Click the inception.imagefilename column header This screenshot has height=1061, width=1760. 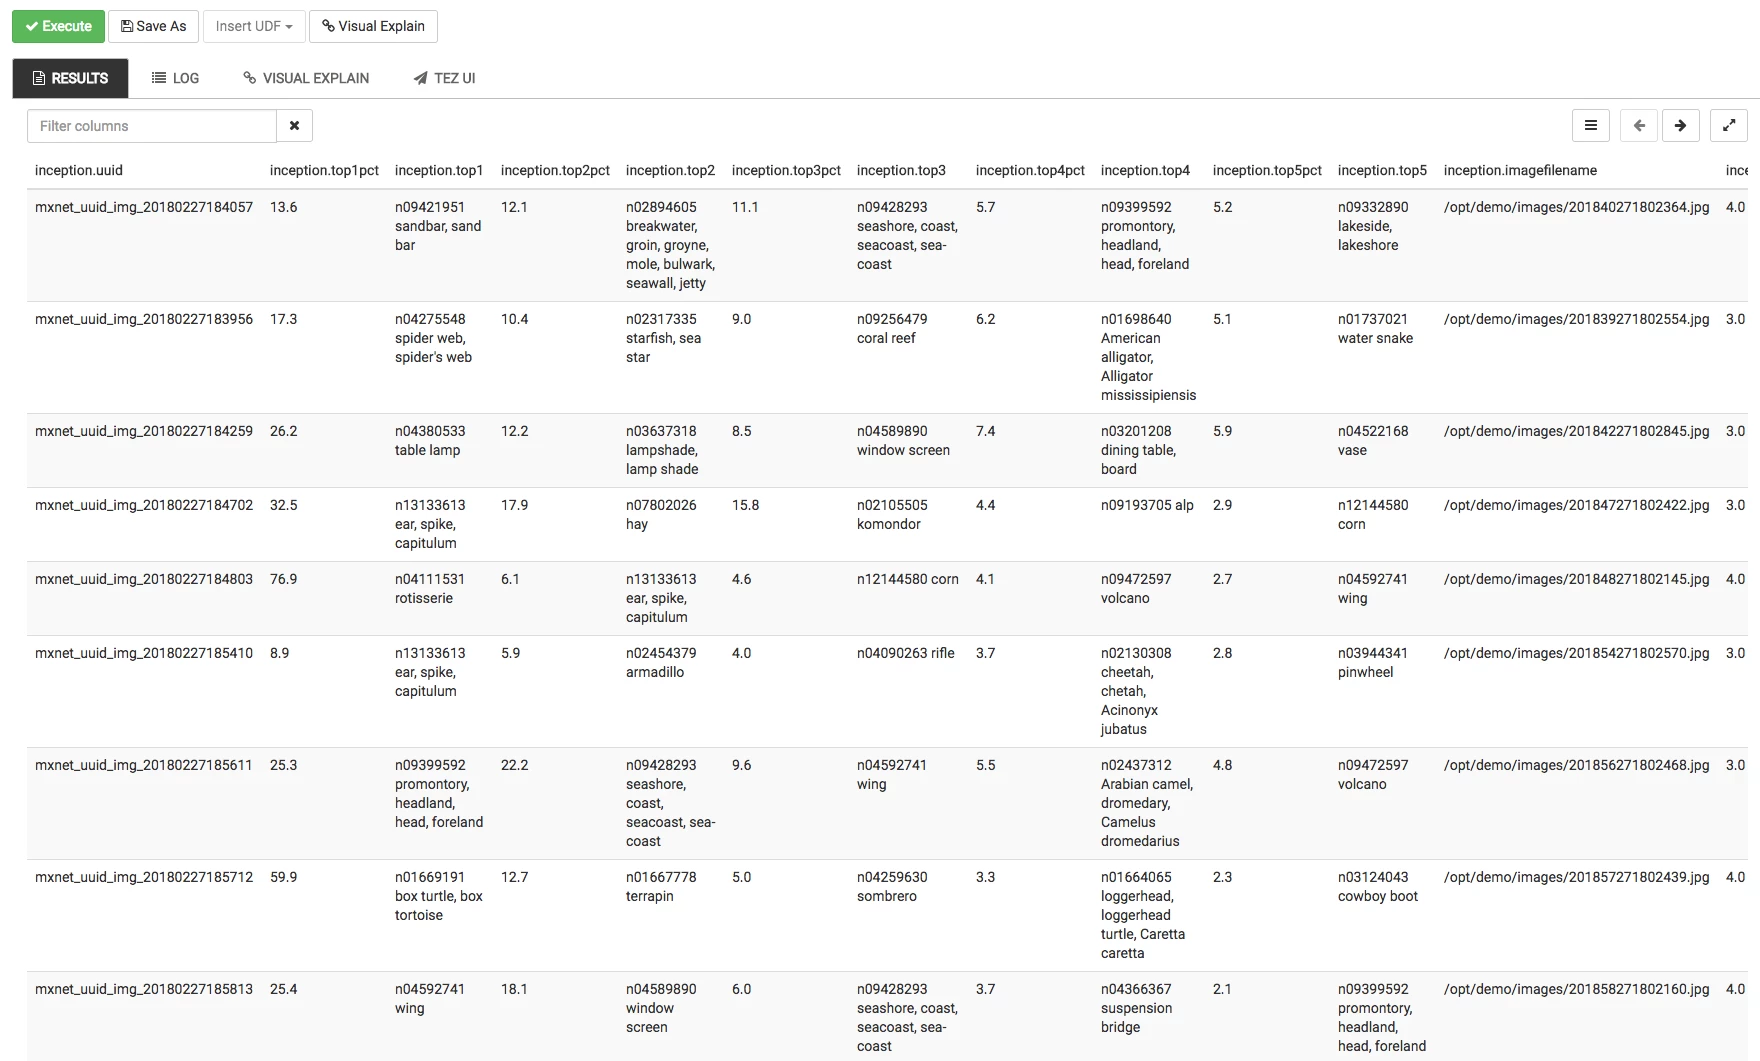1520,171
